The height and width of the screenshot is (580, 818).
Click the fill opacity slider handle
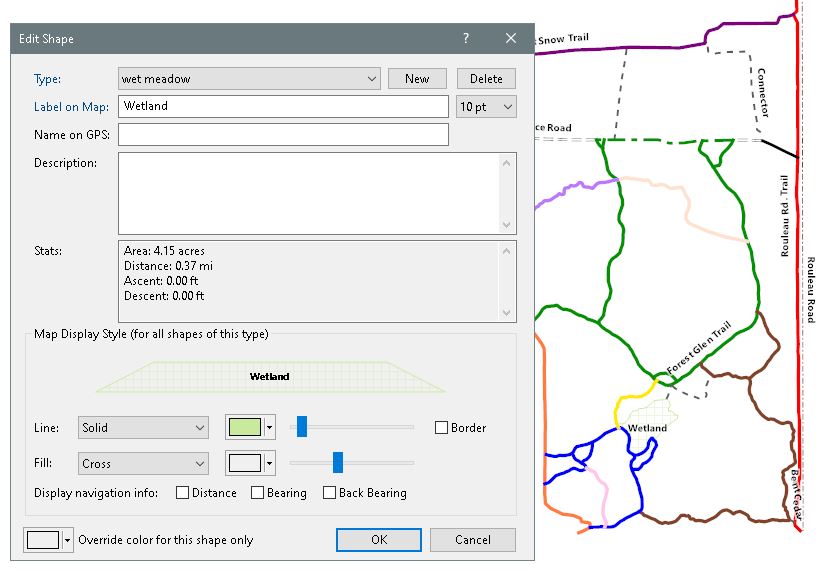click(x=338, y=462)
